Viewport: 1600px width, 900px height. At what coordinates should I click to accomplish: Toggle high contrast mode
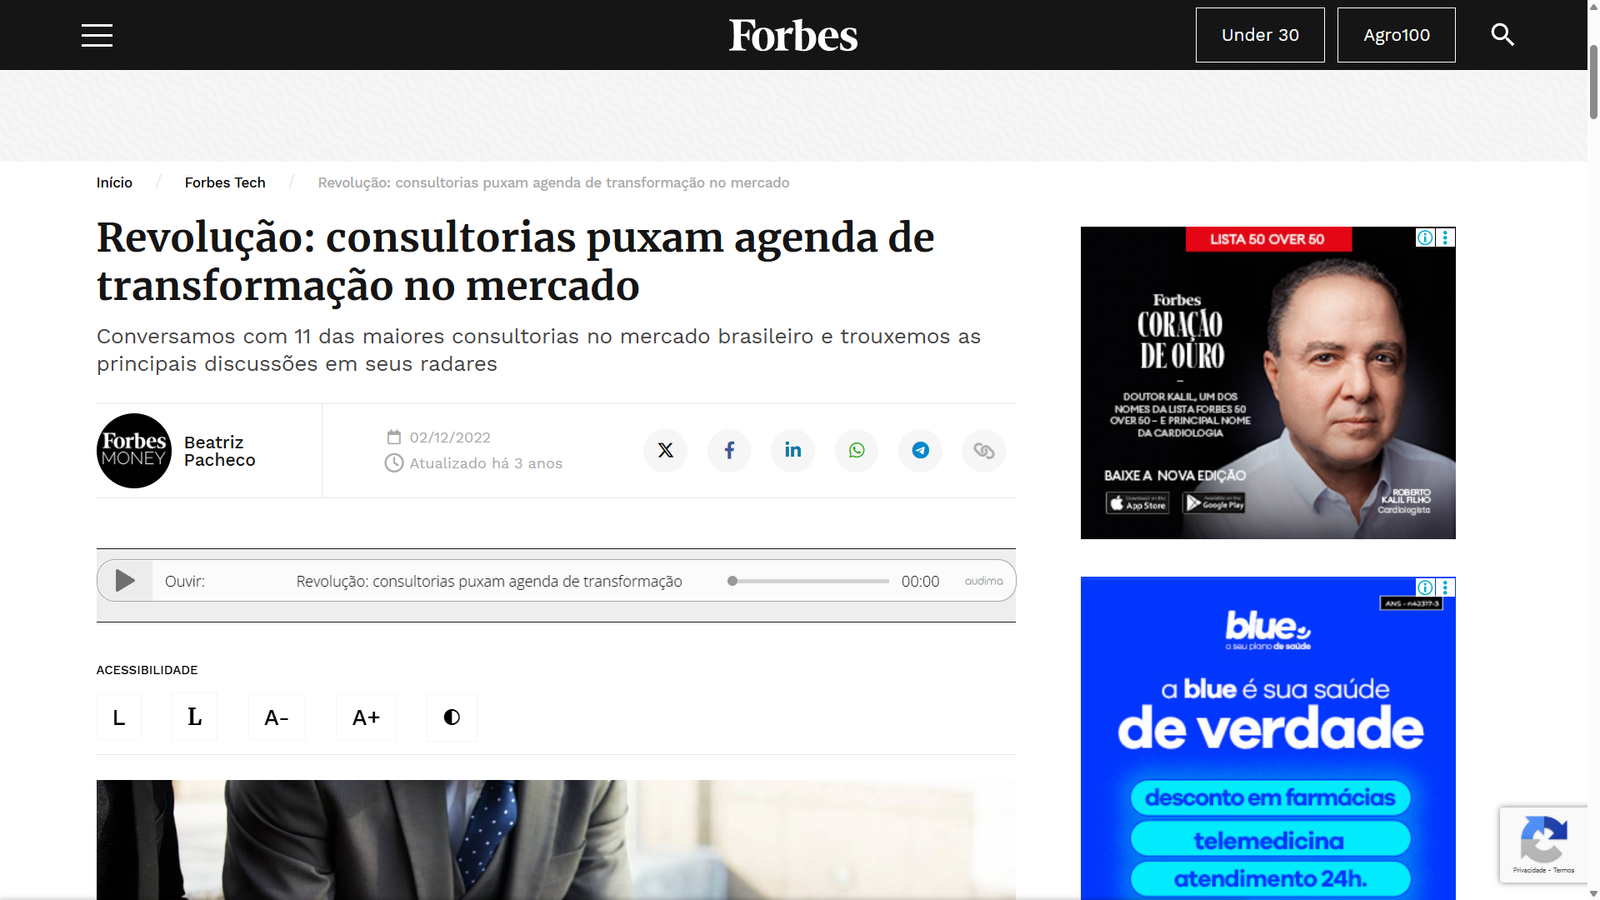click(x=452, y=717)
